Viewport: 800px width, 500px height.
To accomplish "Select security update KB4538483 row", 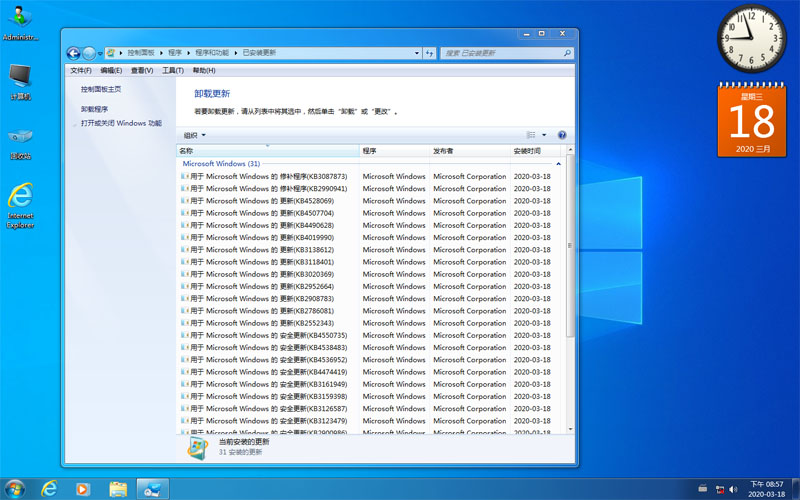I will 370,347.
